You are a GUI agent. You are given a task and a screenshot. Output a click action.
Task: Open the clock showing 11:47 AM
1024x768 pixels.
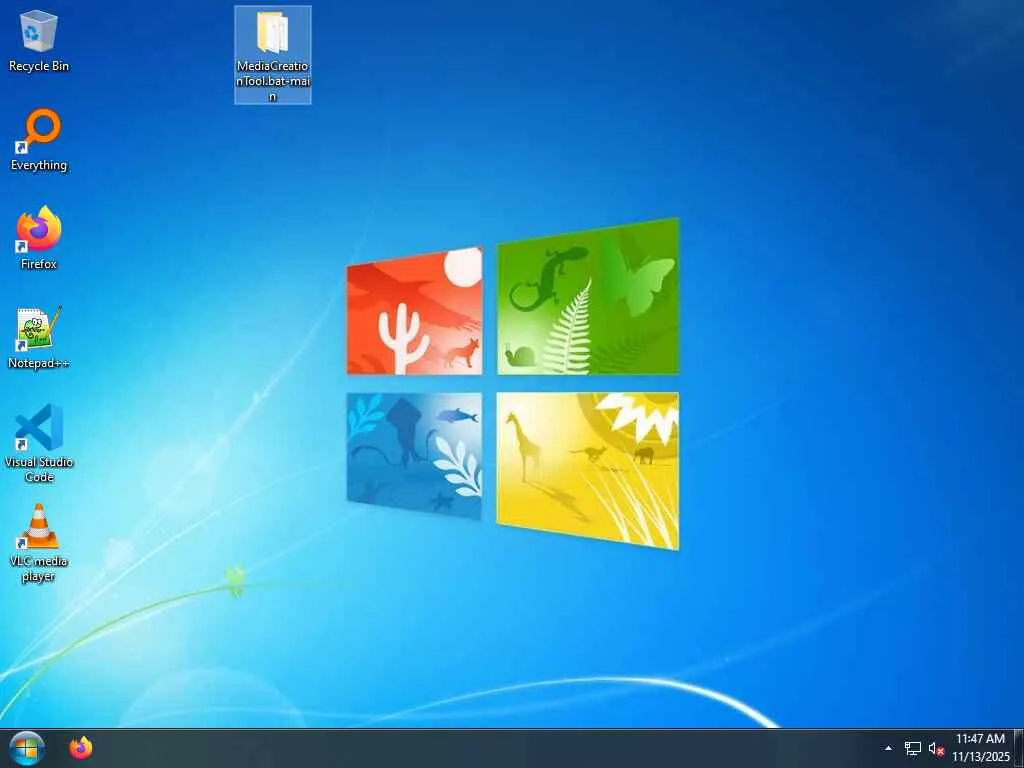point(980,748)
